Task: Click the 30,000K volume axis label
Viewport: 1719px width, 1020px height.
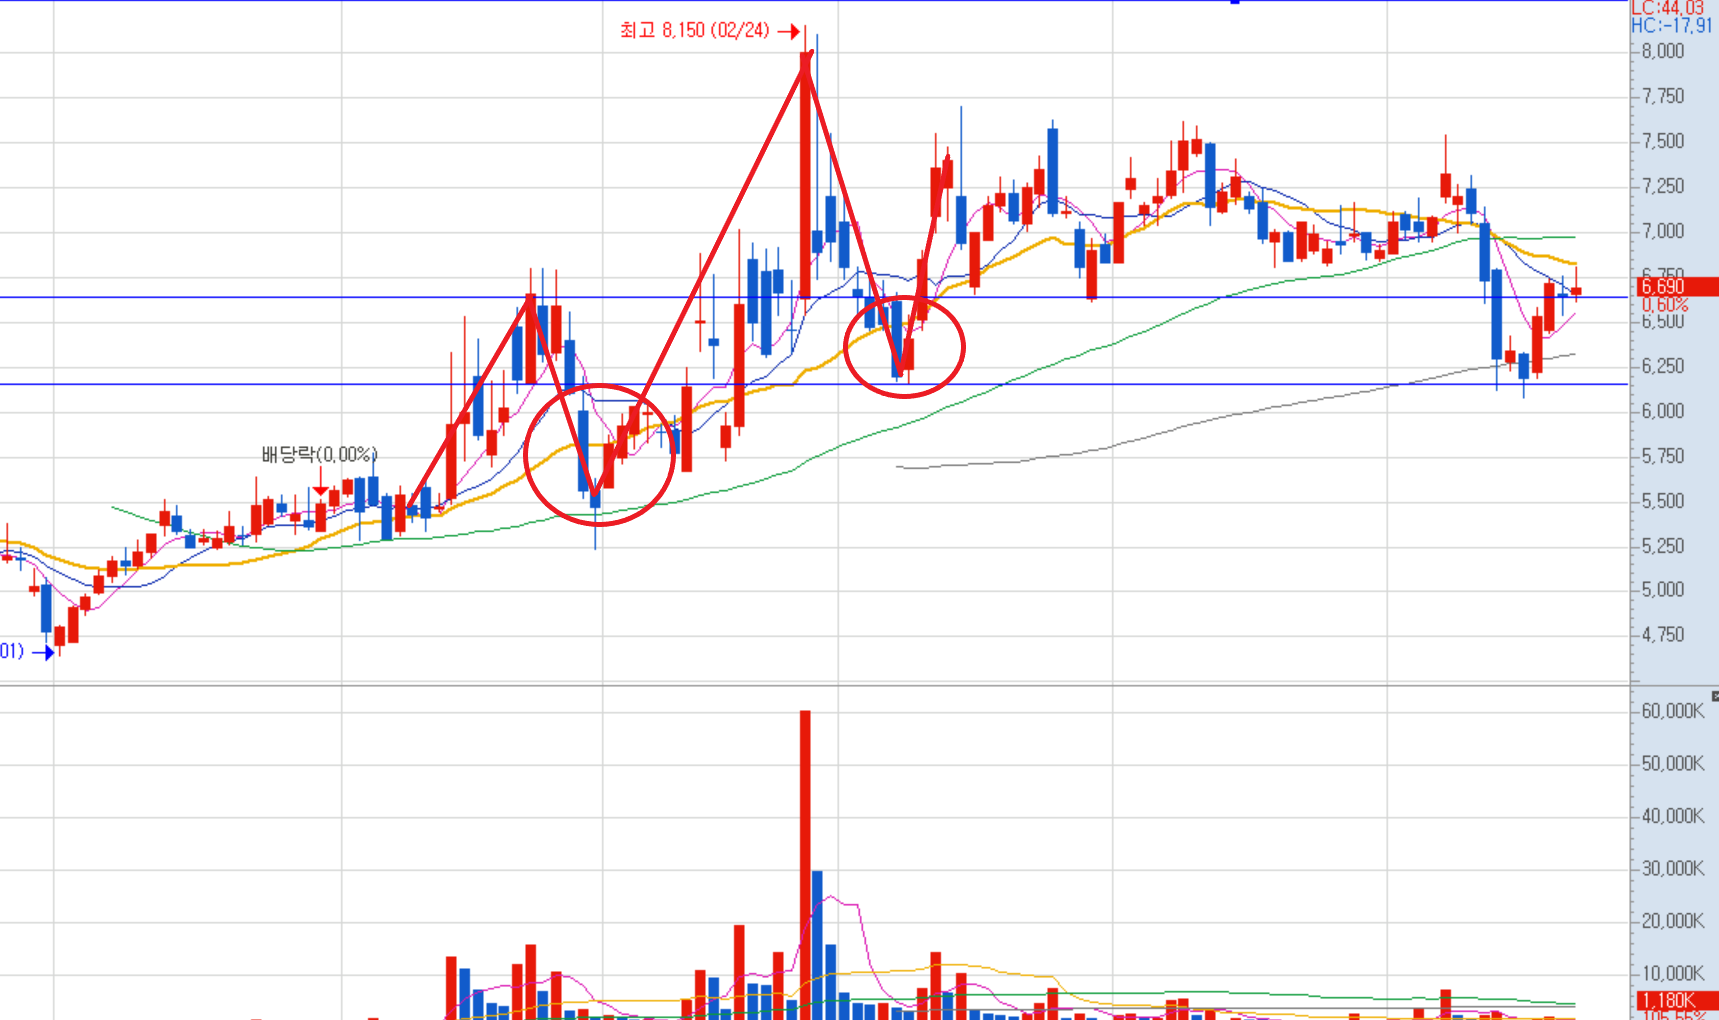Action: pyautogui.click(x=1673, y=870)
